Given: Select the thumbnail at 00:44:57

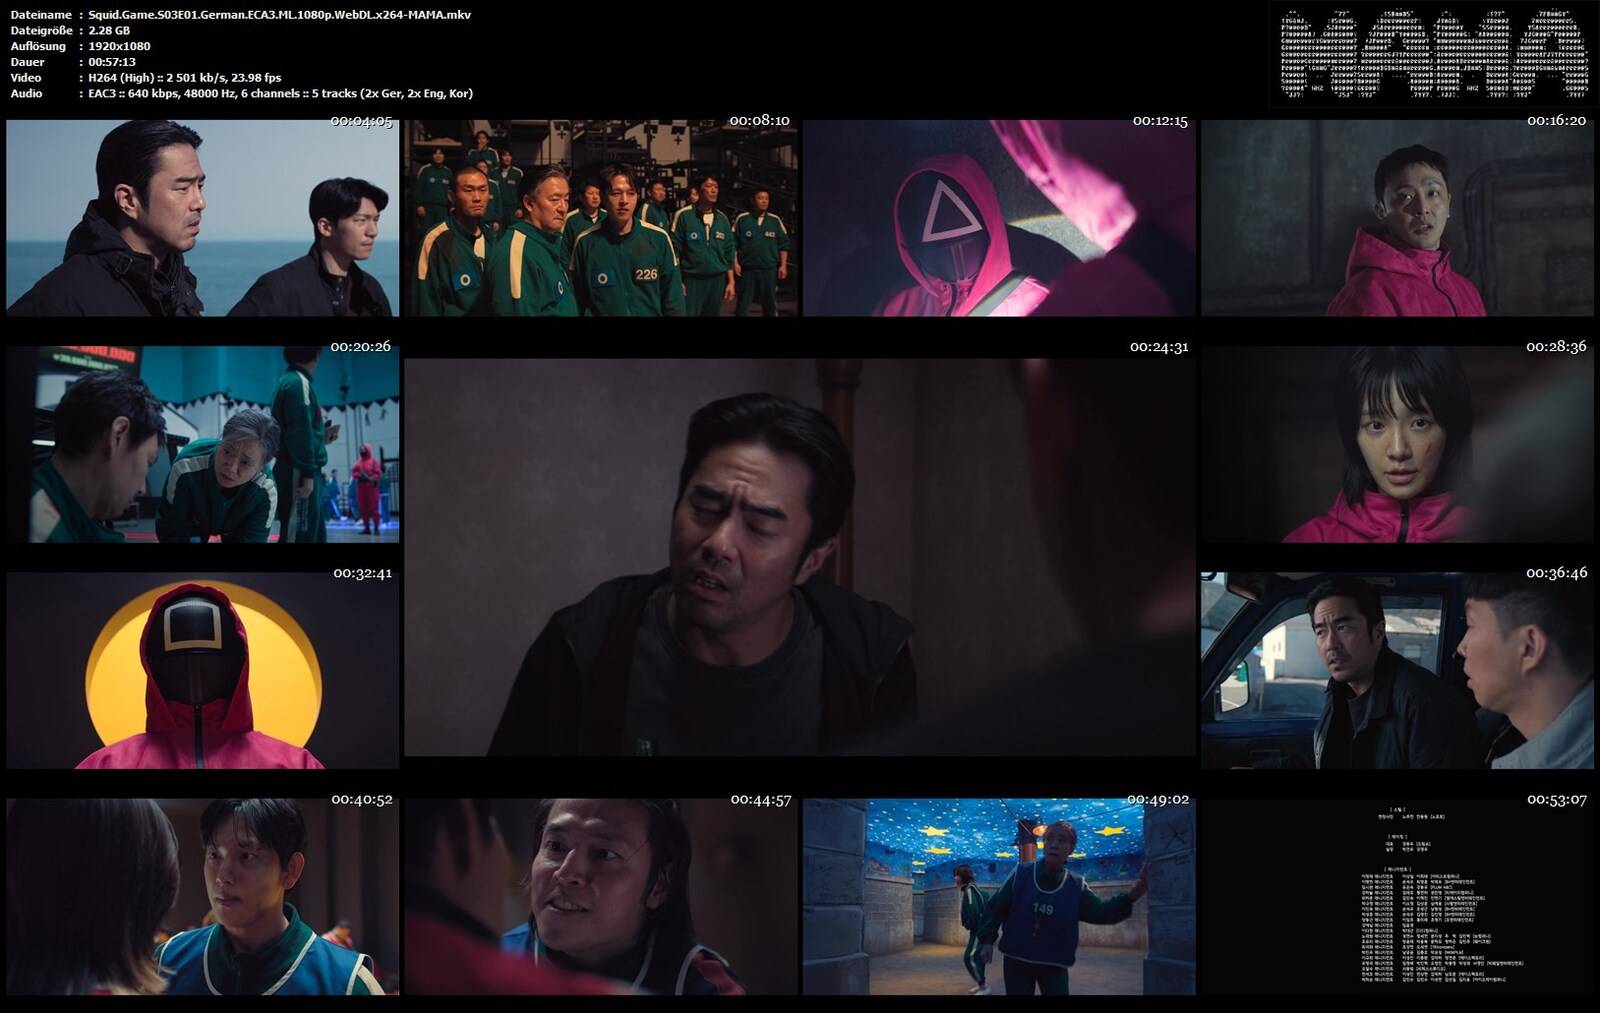Looking at the screenshot, I should coord(601,897).
